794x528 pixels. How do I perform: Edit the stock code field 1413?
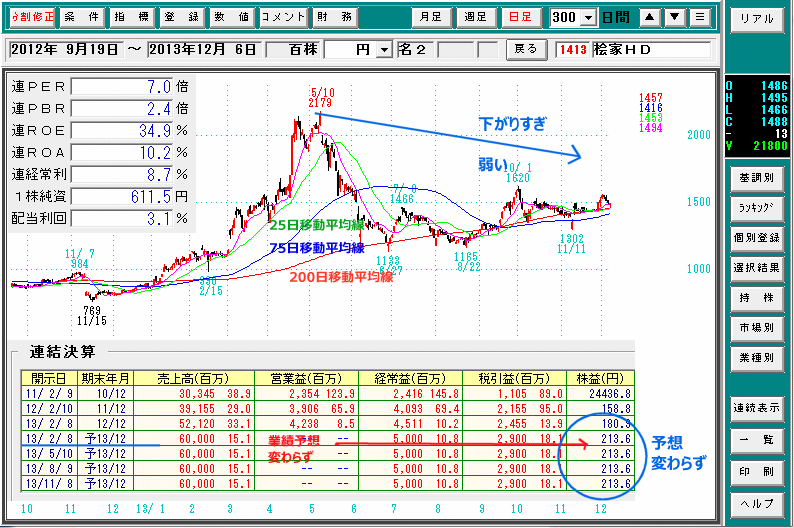[573, 50]
